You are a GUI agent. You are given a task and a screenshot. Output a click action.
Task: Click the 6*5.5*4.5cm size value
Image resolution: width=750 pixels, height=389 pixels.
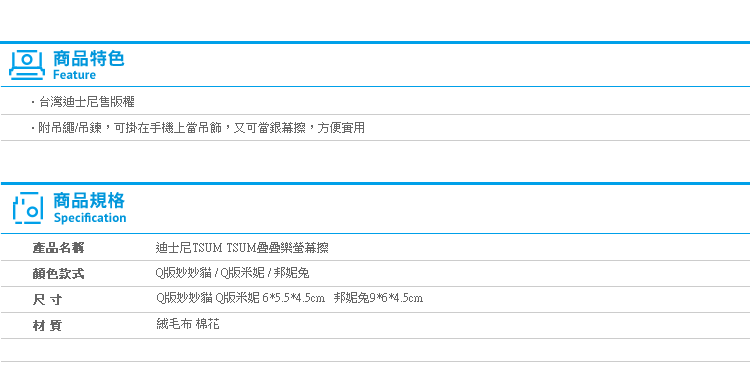point(294,298)
